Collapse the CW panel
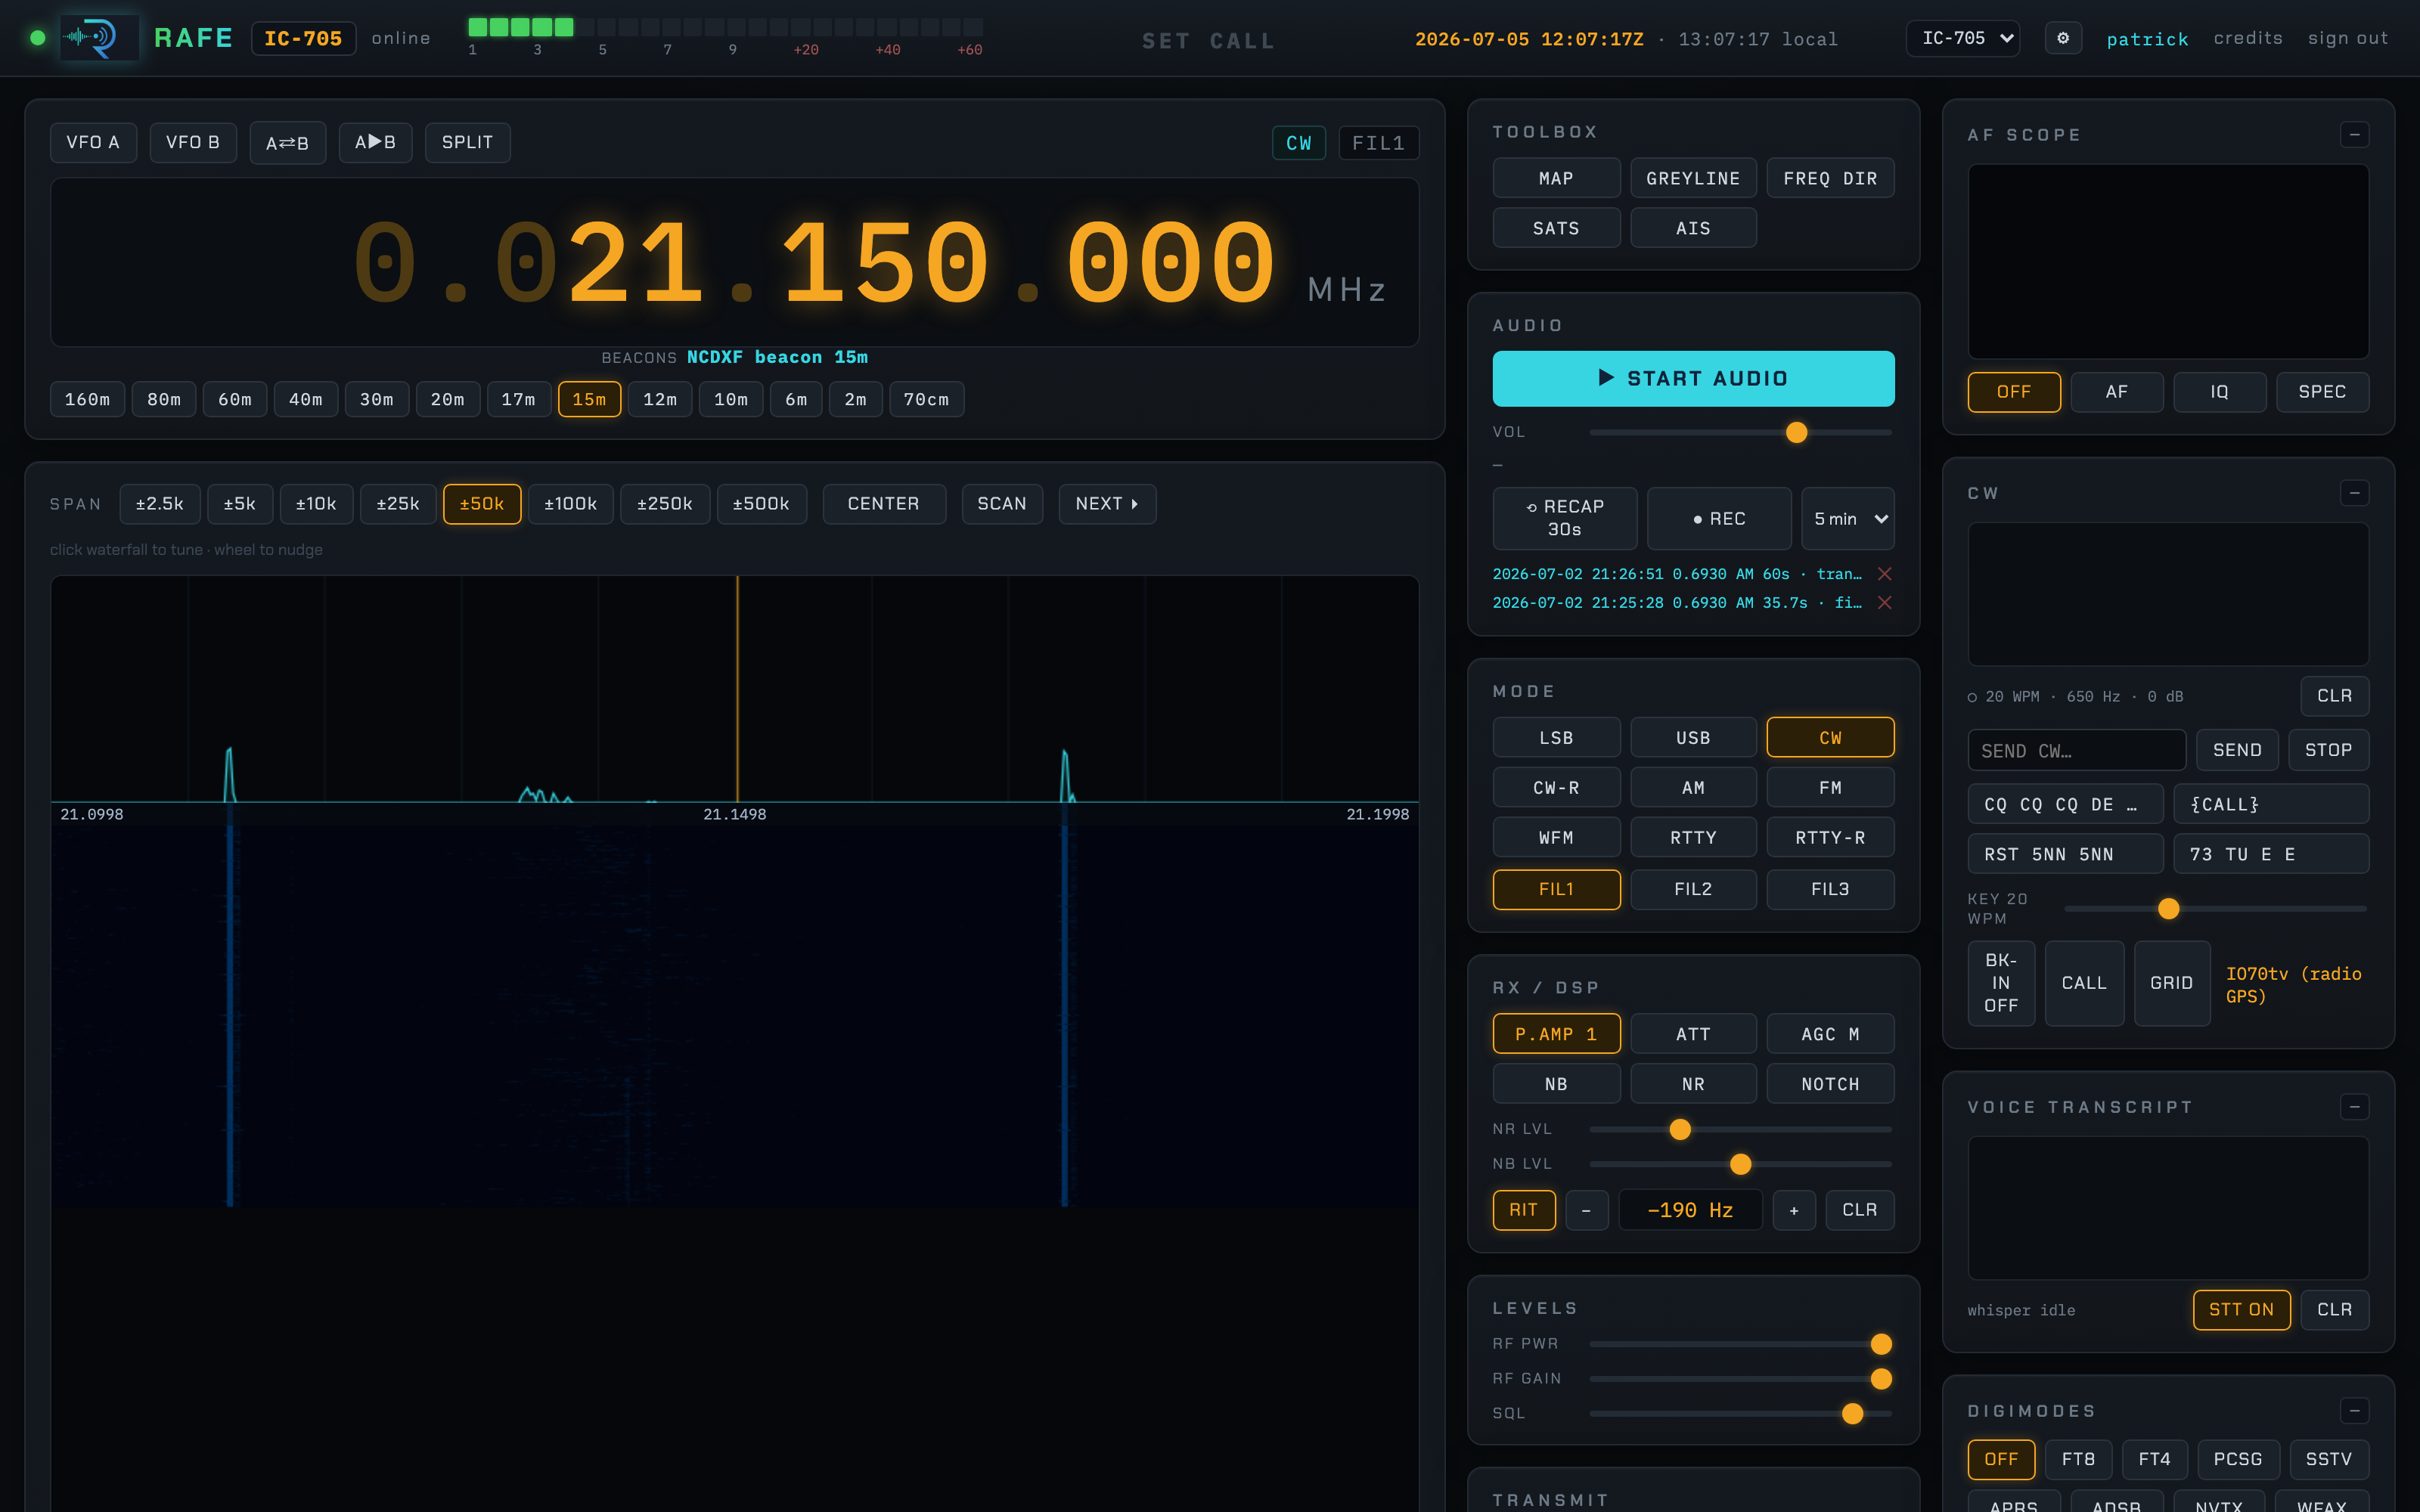The image size is (2420, 1512). click(x=2354, y=493)
